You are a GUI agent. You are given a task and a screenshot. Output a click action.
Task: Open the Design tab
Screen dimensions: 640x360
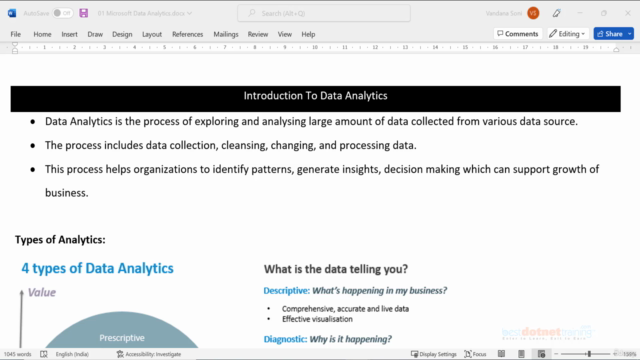pos(122,34)
